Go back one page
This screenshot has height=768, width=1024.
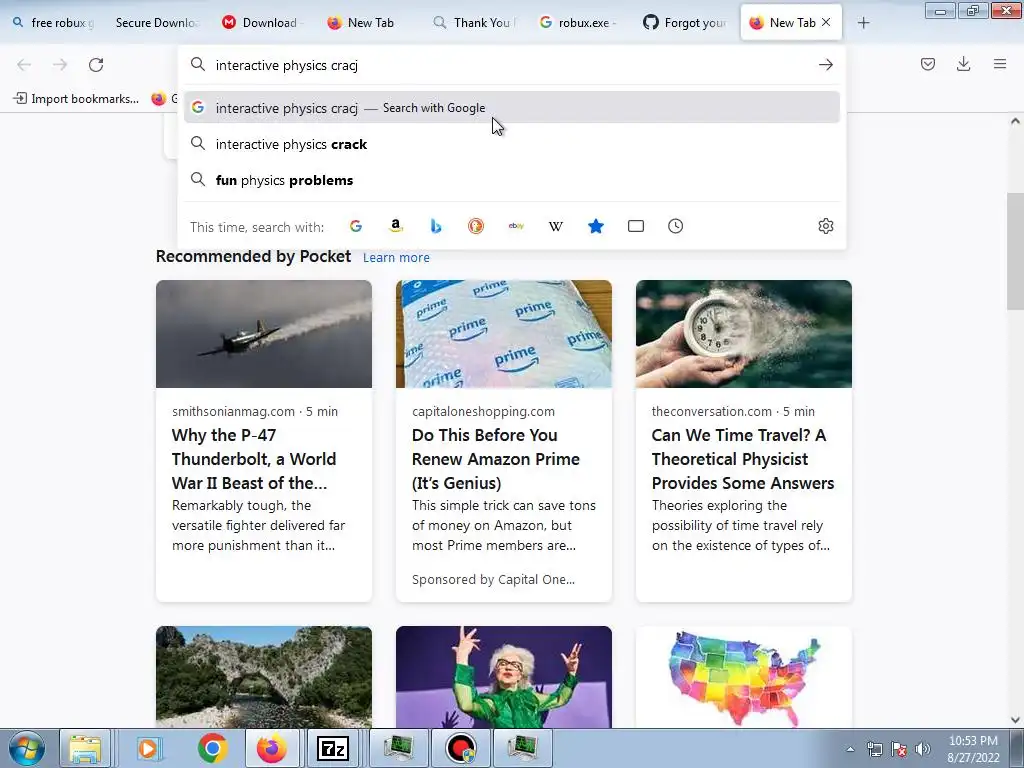click(24, 65)
